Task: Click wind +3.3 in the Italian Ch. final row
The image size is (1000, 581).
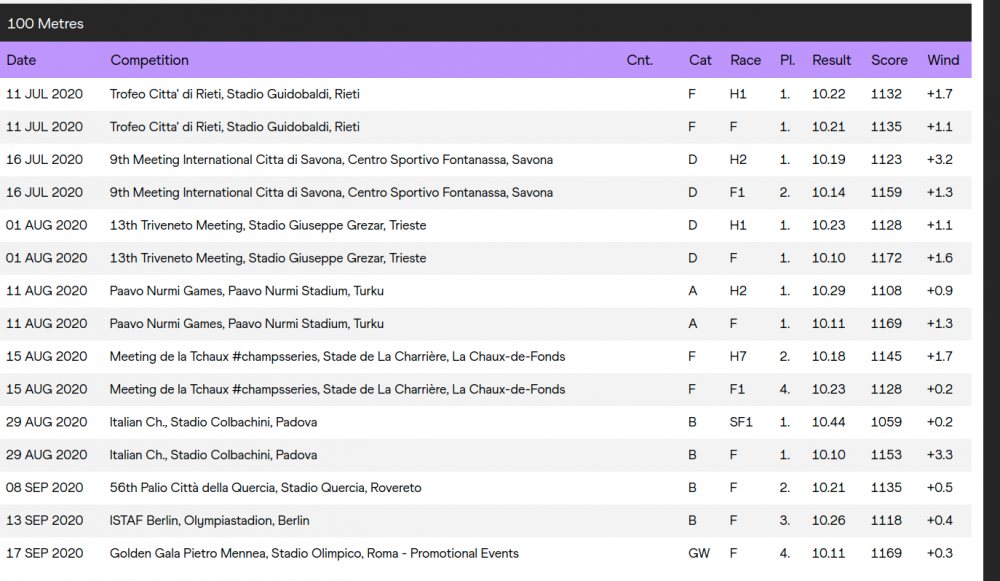Action: coord(940,455)
